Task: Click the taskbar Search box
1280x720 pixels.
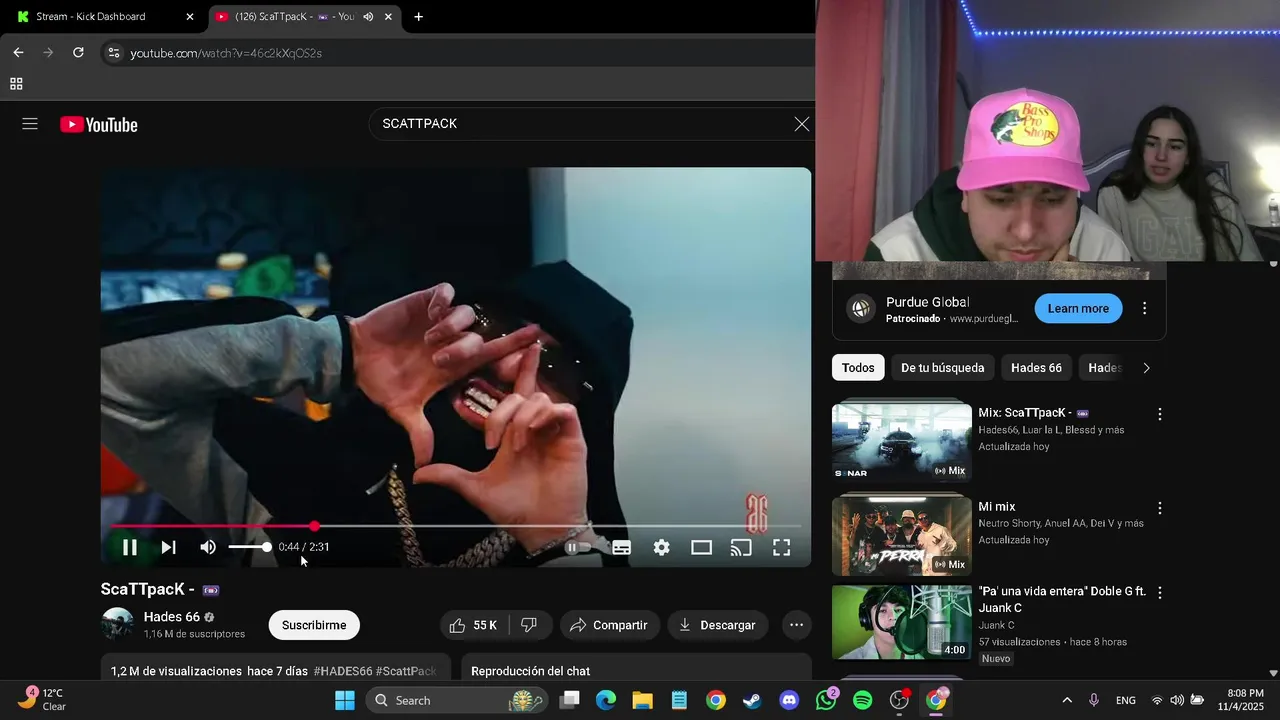Action: point(455,700)
